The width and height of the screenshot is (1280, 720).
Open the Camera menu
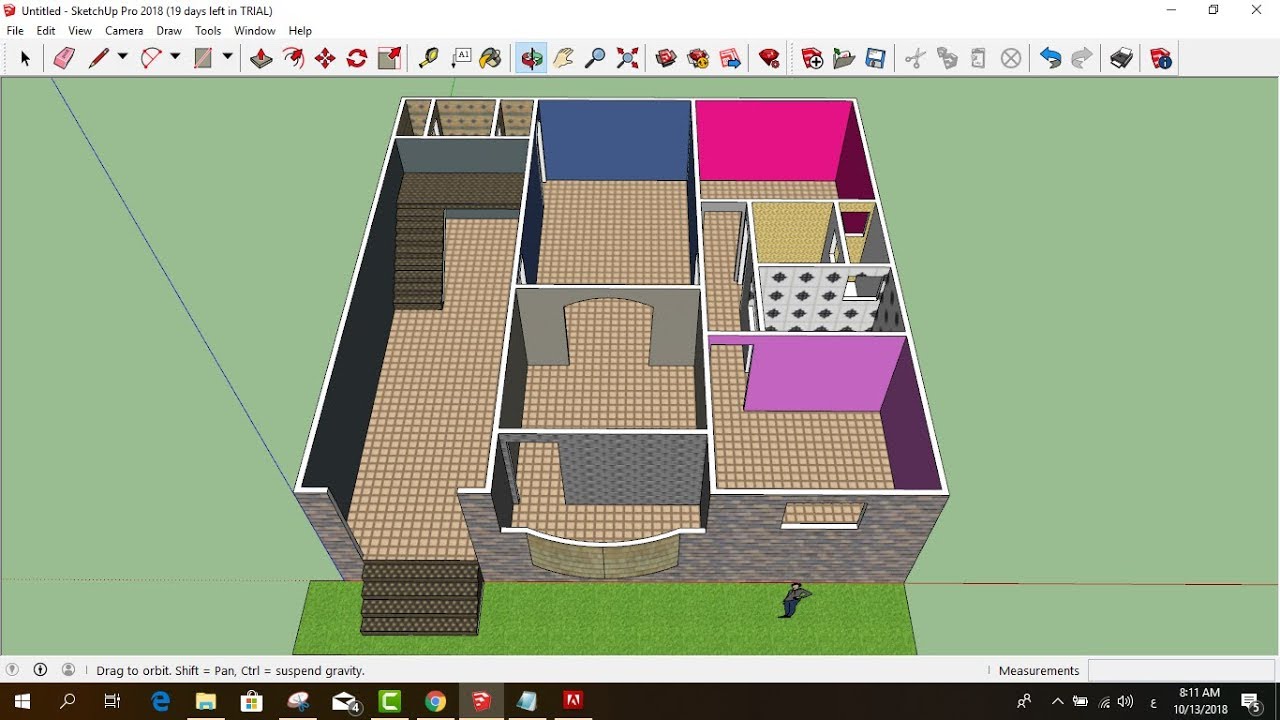coord(124,31)
